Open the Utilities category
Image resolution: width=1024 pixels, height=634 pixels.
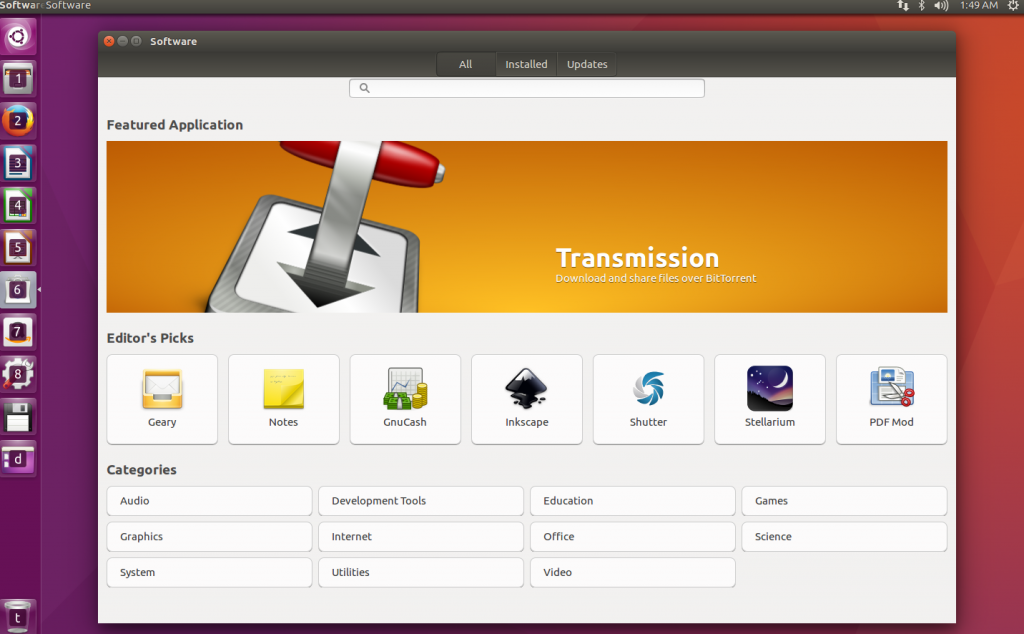(x=421, y=573)
